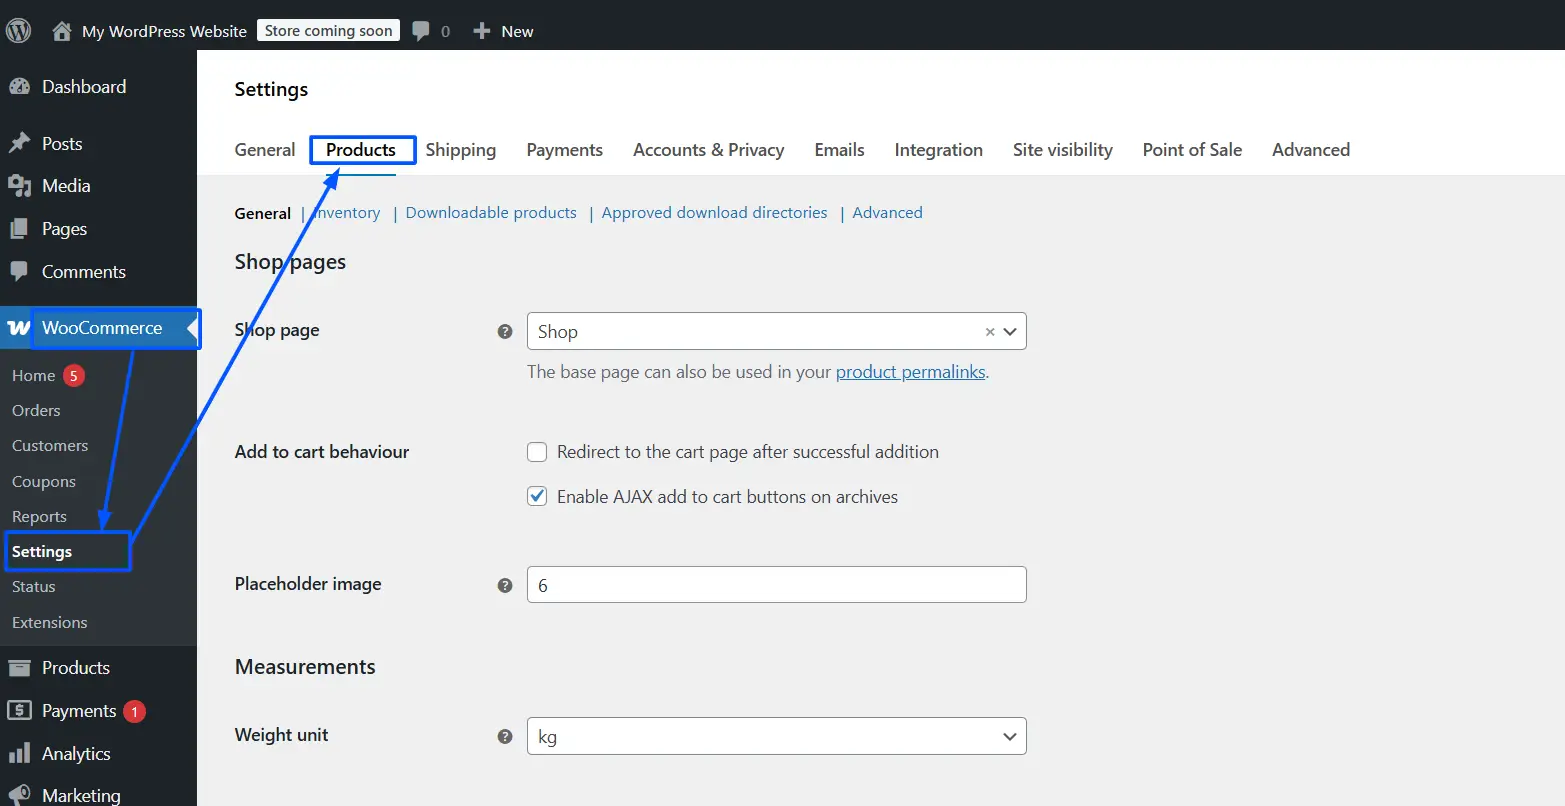Click the red 1 badge beside Payments
This screenshot has width=1565, height=806.
(134, 711)
